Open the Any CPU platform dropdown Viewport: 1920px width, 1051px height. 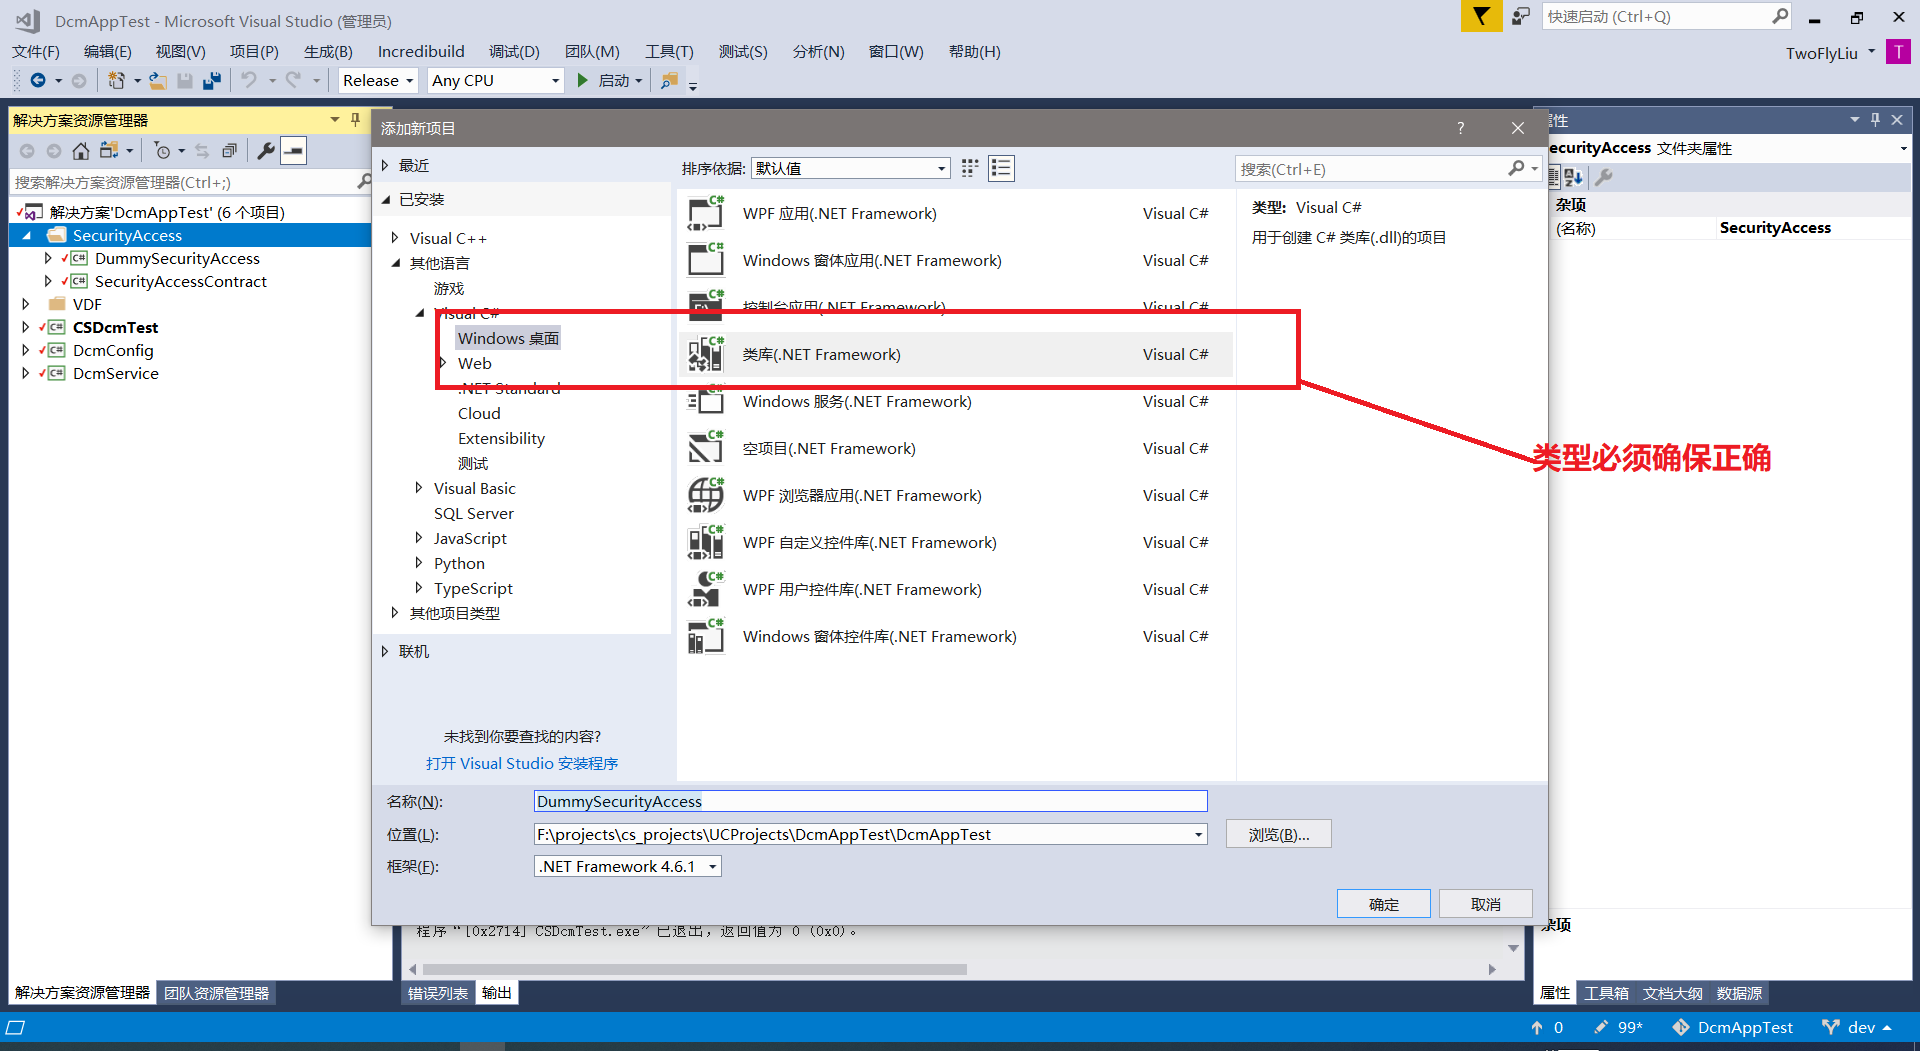495,81
